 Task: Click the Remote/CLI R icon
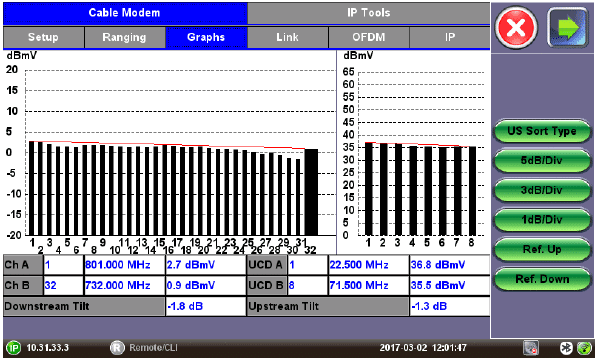[x=117, y=348]
